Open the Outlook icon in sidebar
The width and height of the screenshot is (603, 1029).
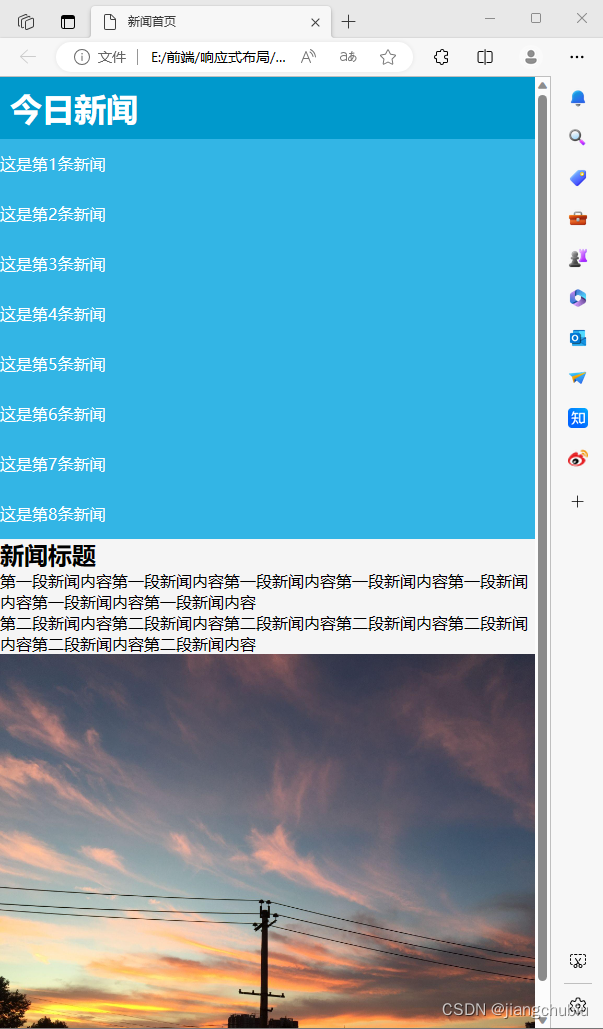[x=577, y=338]
